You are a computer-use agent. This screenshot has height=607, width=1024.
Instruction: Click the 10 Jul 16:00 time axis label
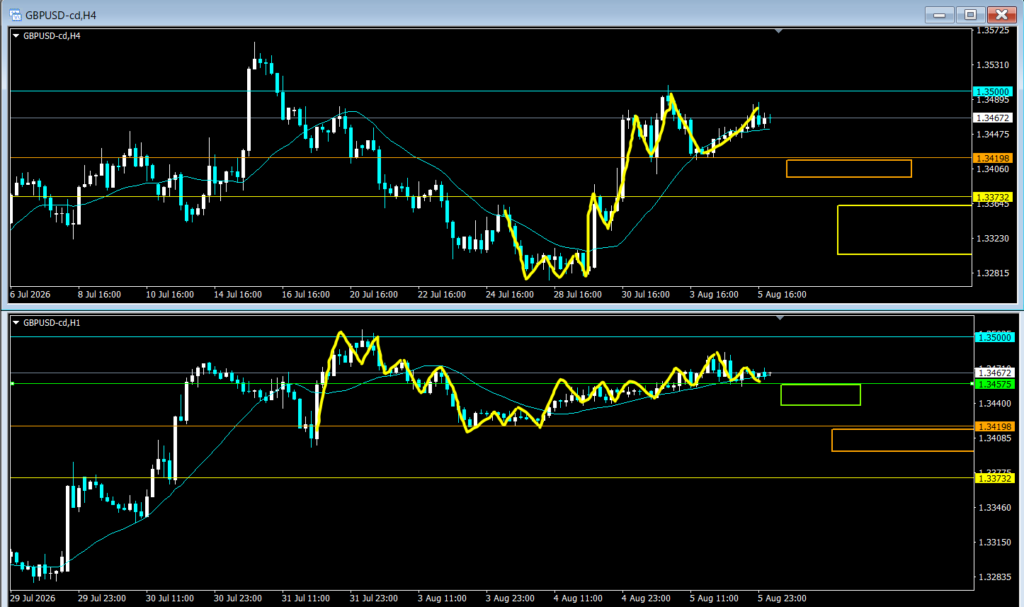click(170, 295)
